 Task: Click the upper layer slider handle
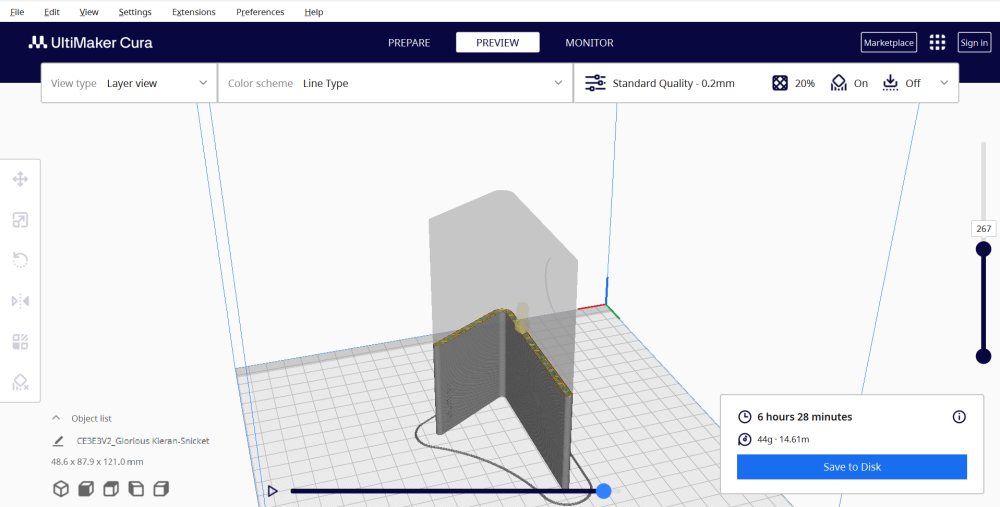983,249
